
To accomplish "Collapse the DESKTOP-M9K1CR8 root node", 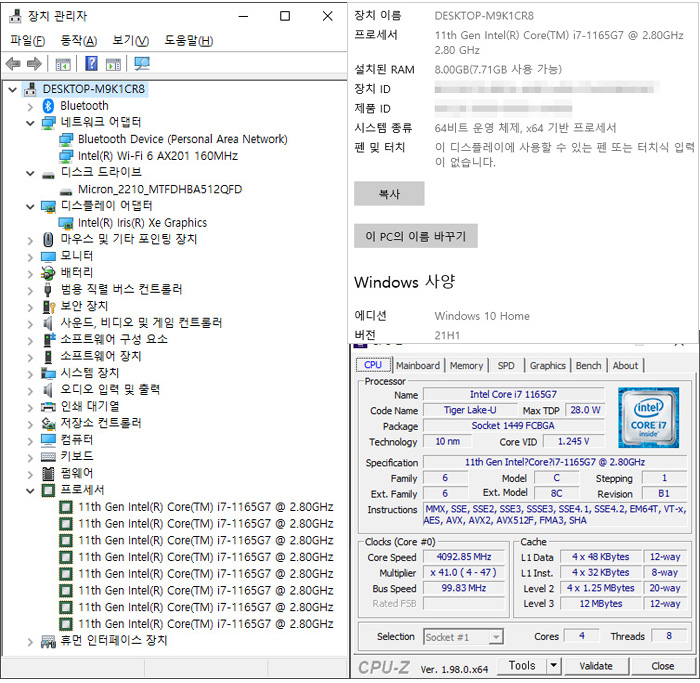I will click(x=13, y=90).
